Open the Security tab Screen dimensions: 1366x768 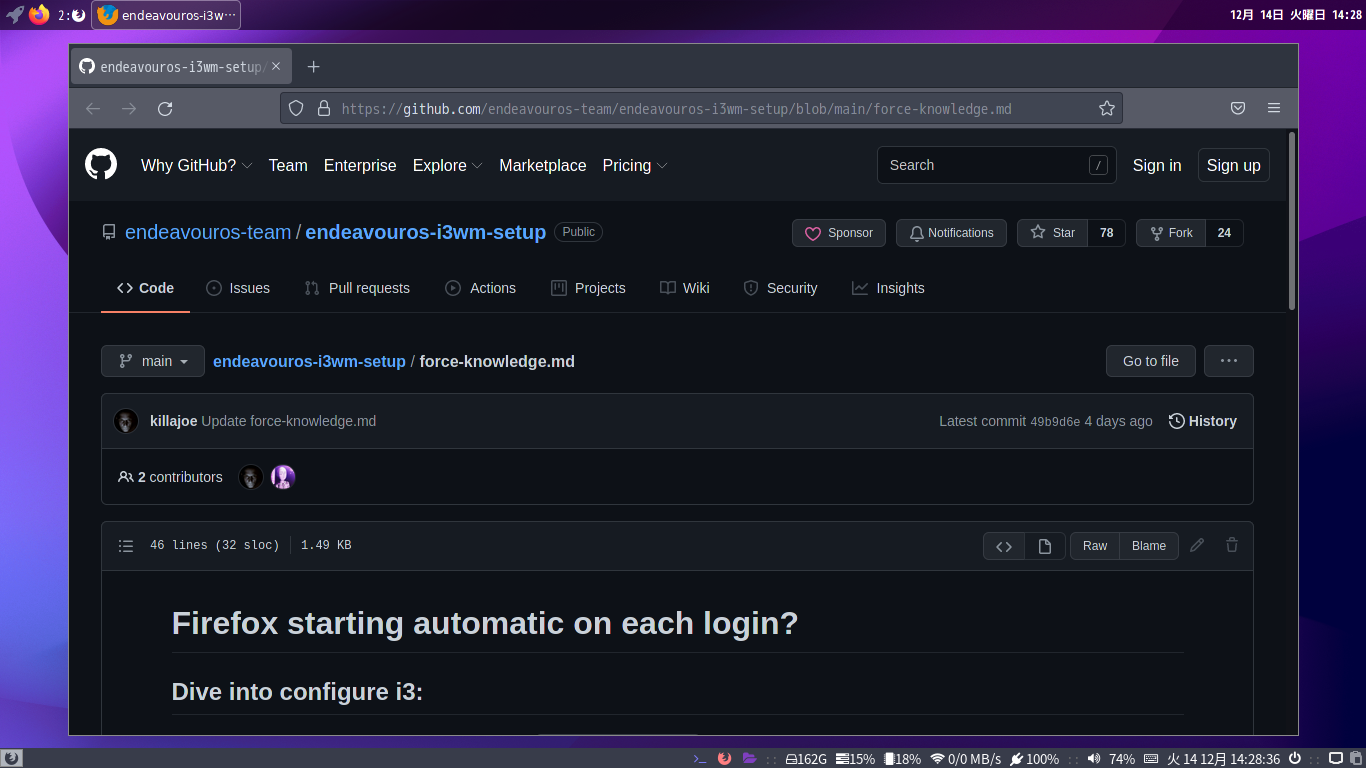pos(780,288)
